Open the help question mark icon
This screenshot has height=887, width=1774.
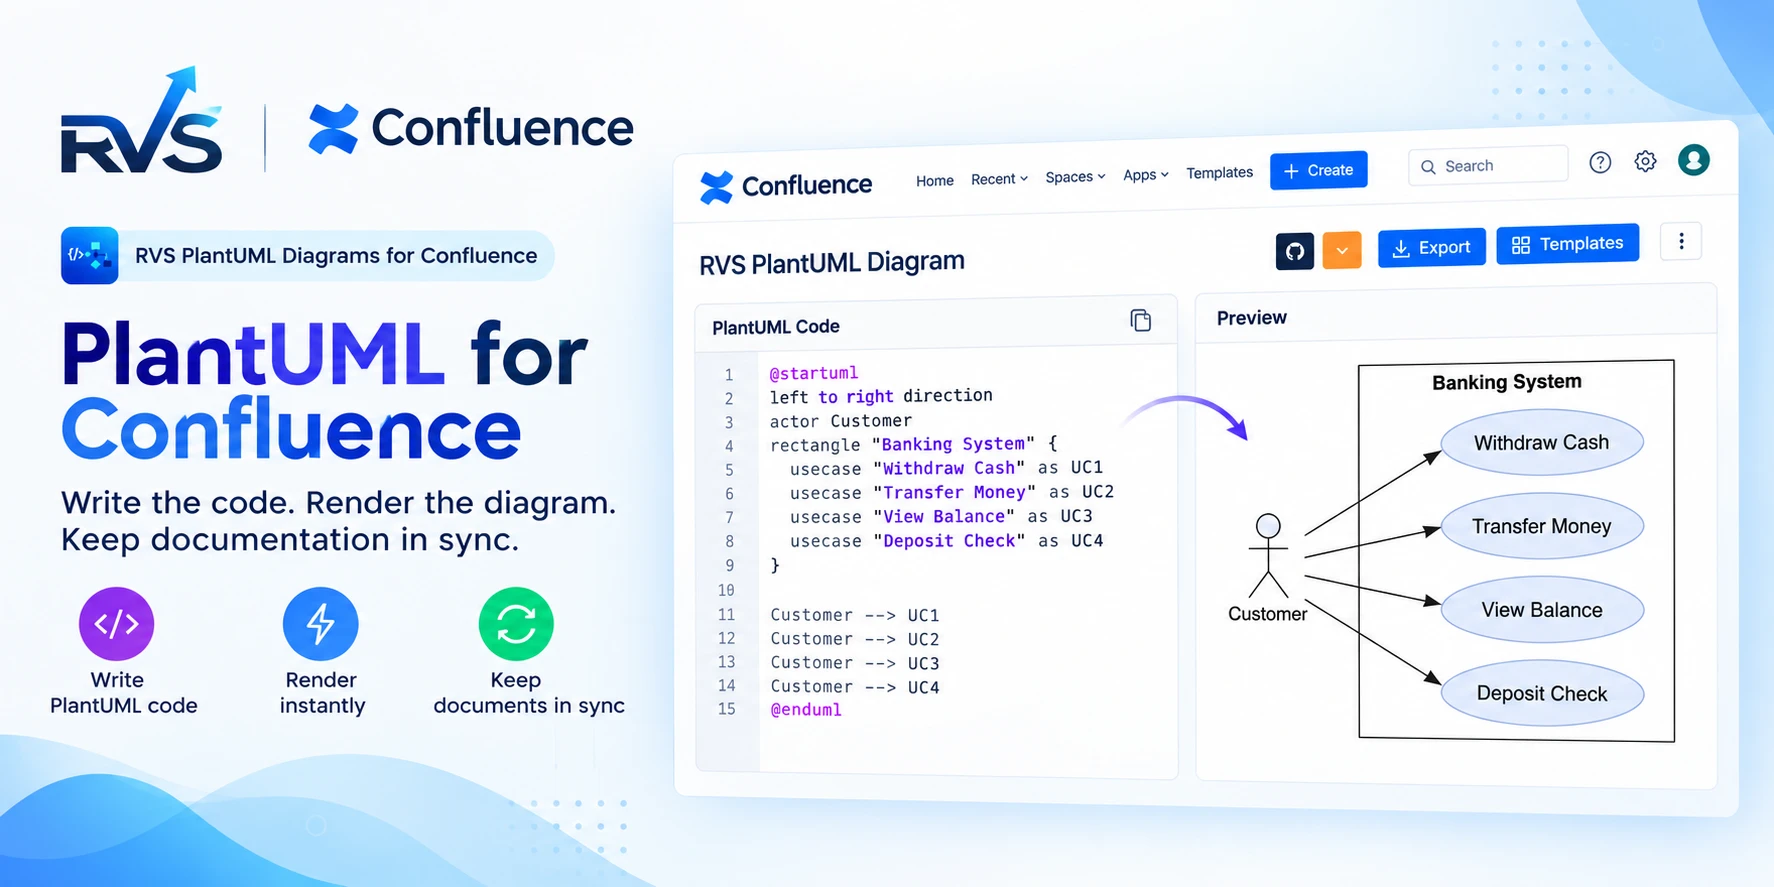tap(1600, 163)
